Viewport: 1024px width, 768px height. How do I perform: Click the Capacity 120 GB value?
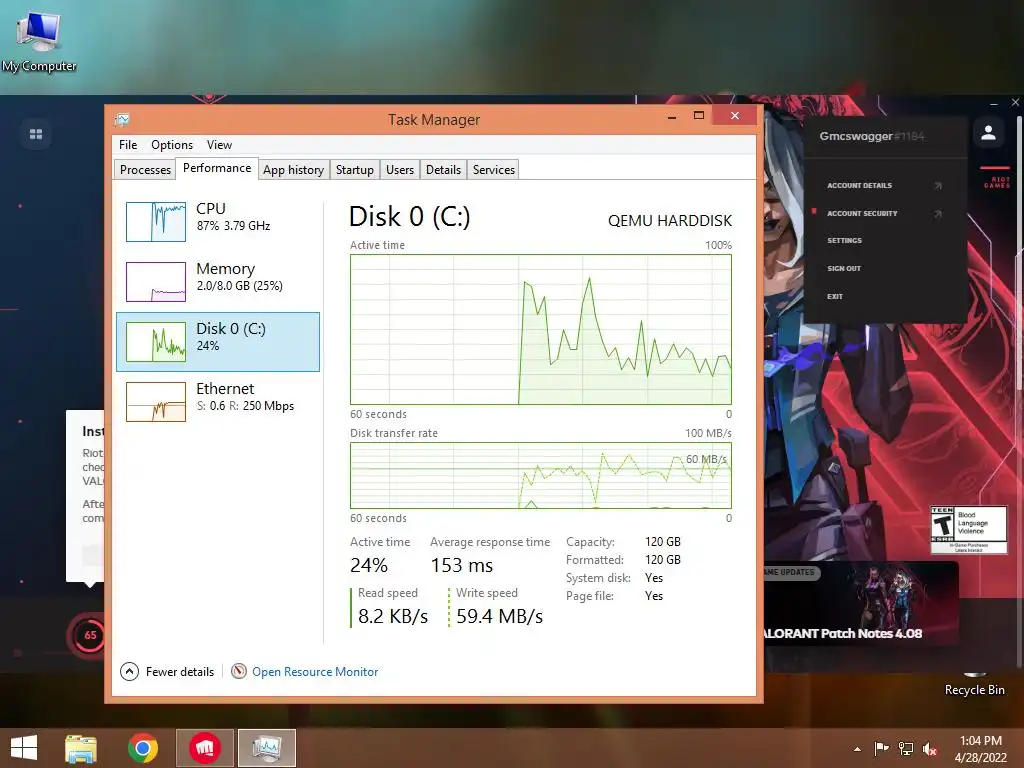coord(663,541)
